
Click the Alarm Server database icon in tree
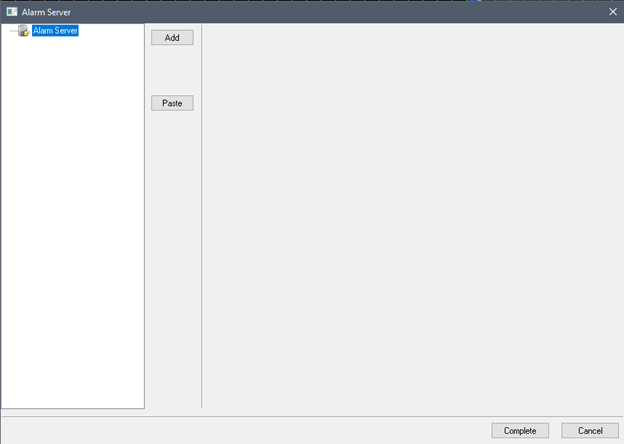tap(23, 31)
